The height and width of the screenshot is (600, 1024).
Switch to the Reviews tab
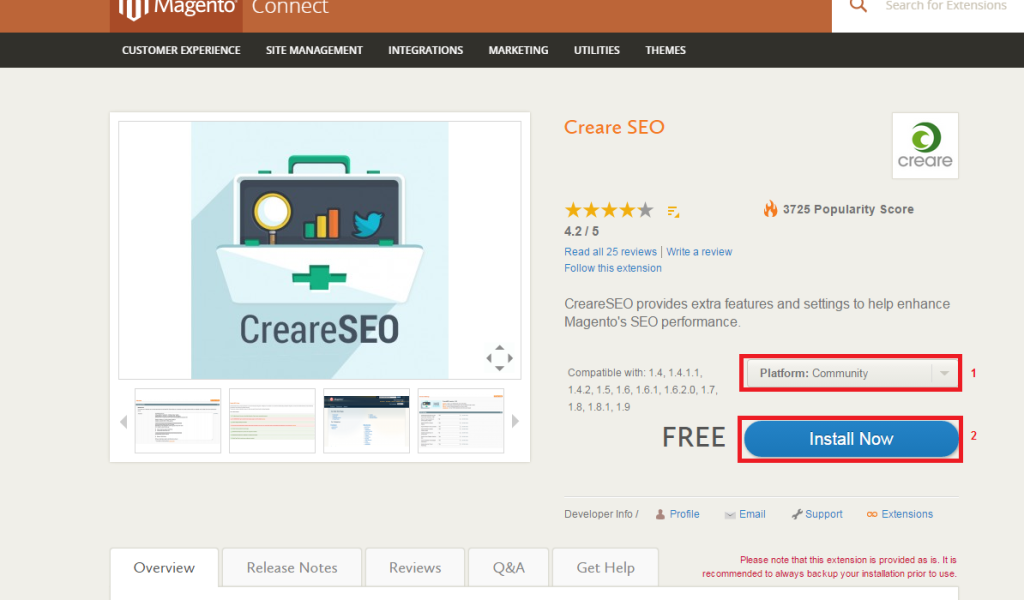[x=415, y=568]
